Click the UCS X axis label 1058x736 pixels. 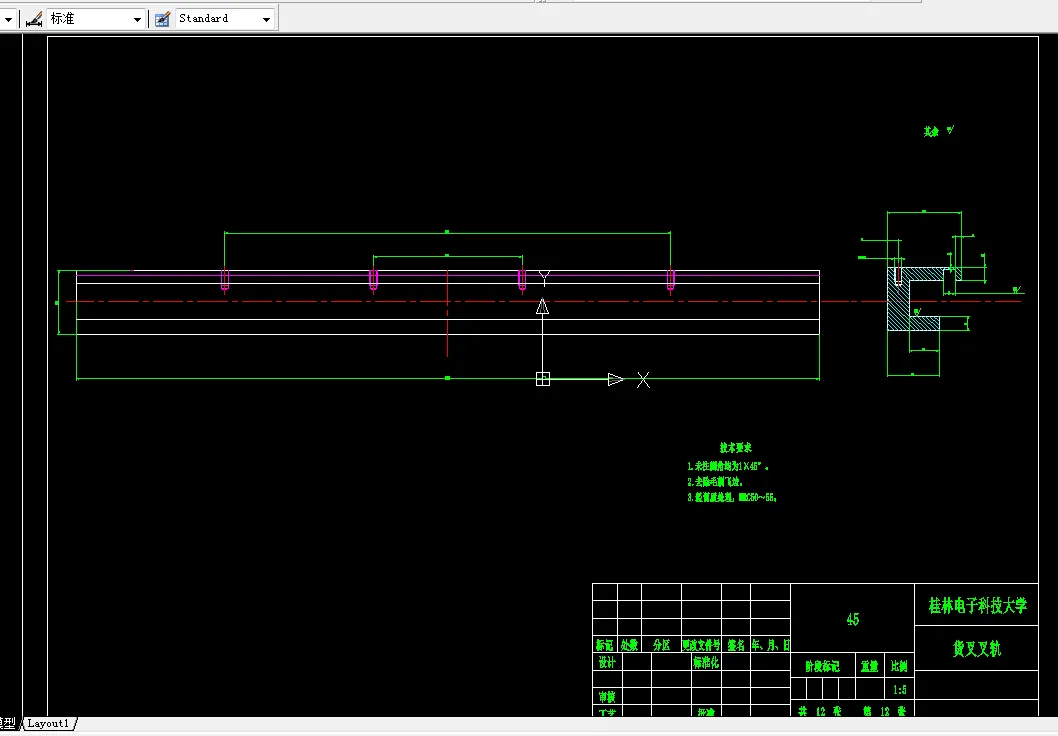(x=643, y=380)
